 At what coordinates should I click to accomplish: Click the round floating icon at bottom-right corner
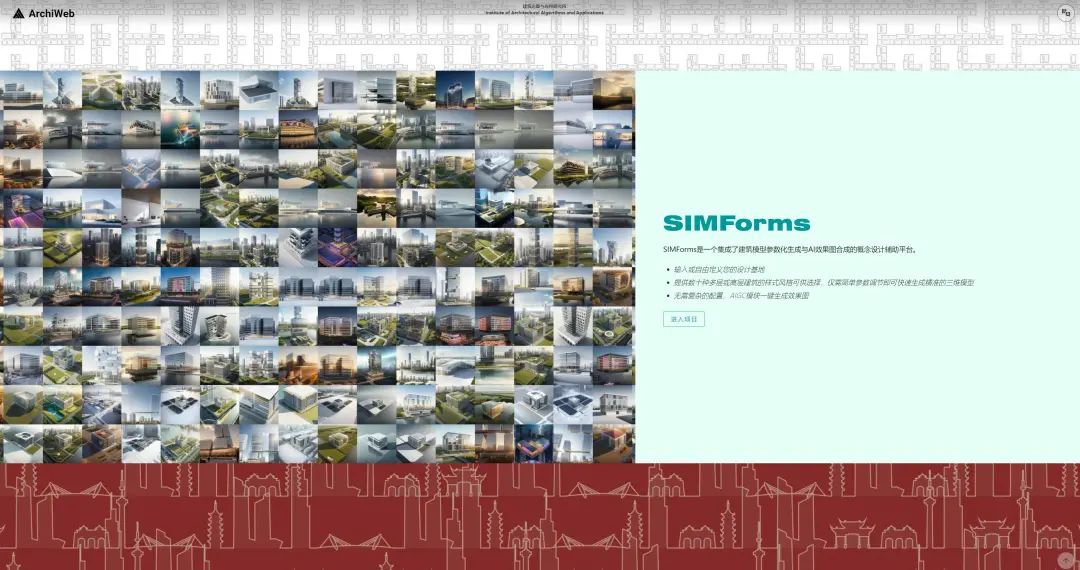pyautogui.click(x=1065, y=561)
